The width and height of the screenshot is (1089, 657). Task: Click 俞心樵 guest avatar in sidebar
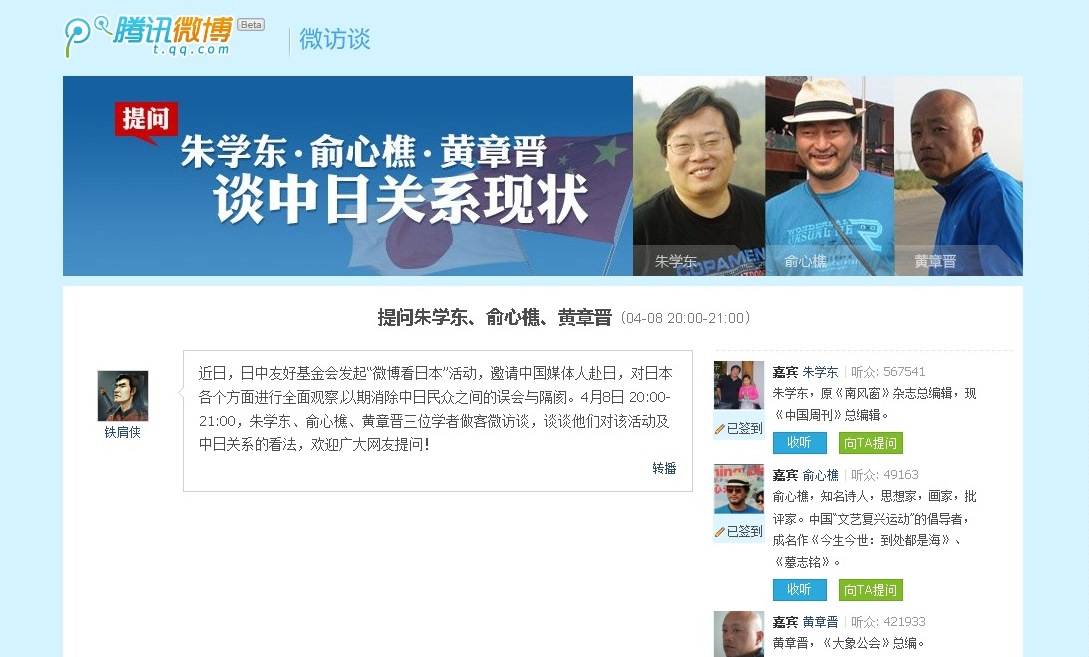point(739,488)
